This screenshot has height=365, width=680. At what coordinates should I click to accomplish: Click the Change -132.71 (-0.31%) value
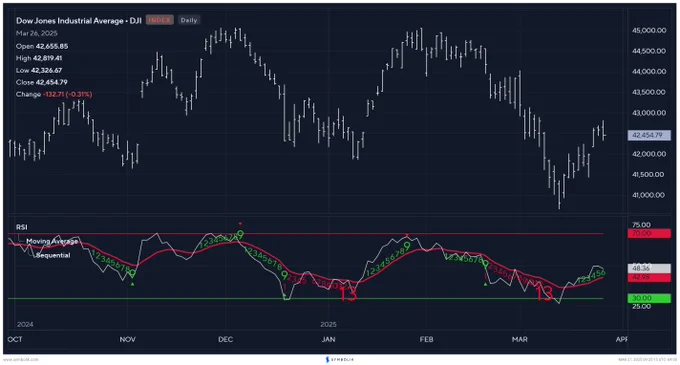pyautogui.click(x=54, y=94)
